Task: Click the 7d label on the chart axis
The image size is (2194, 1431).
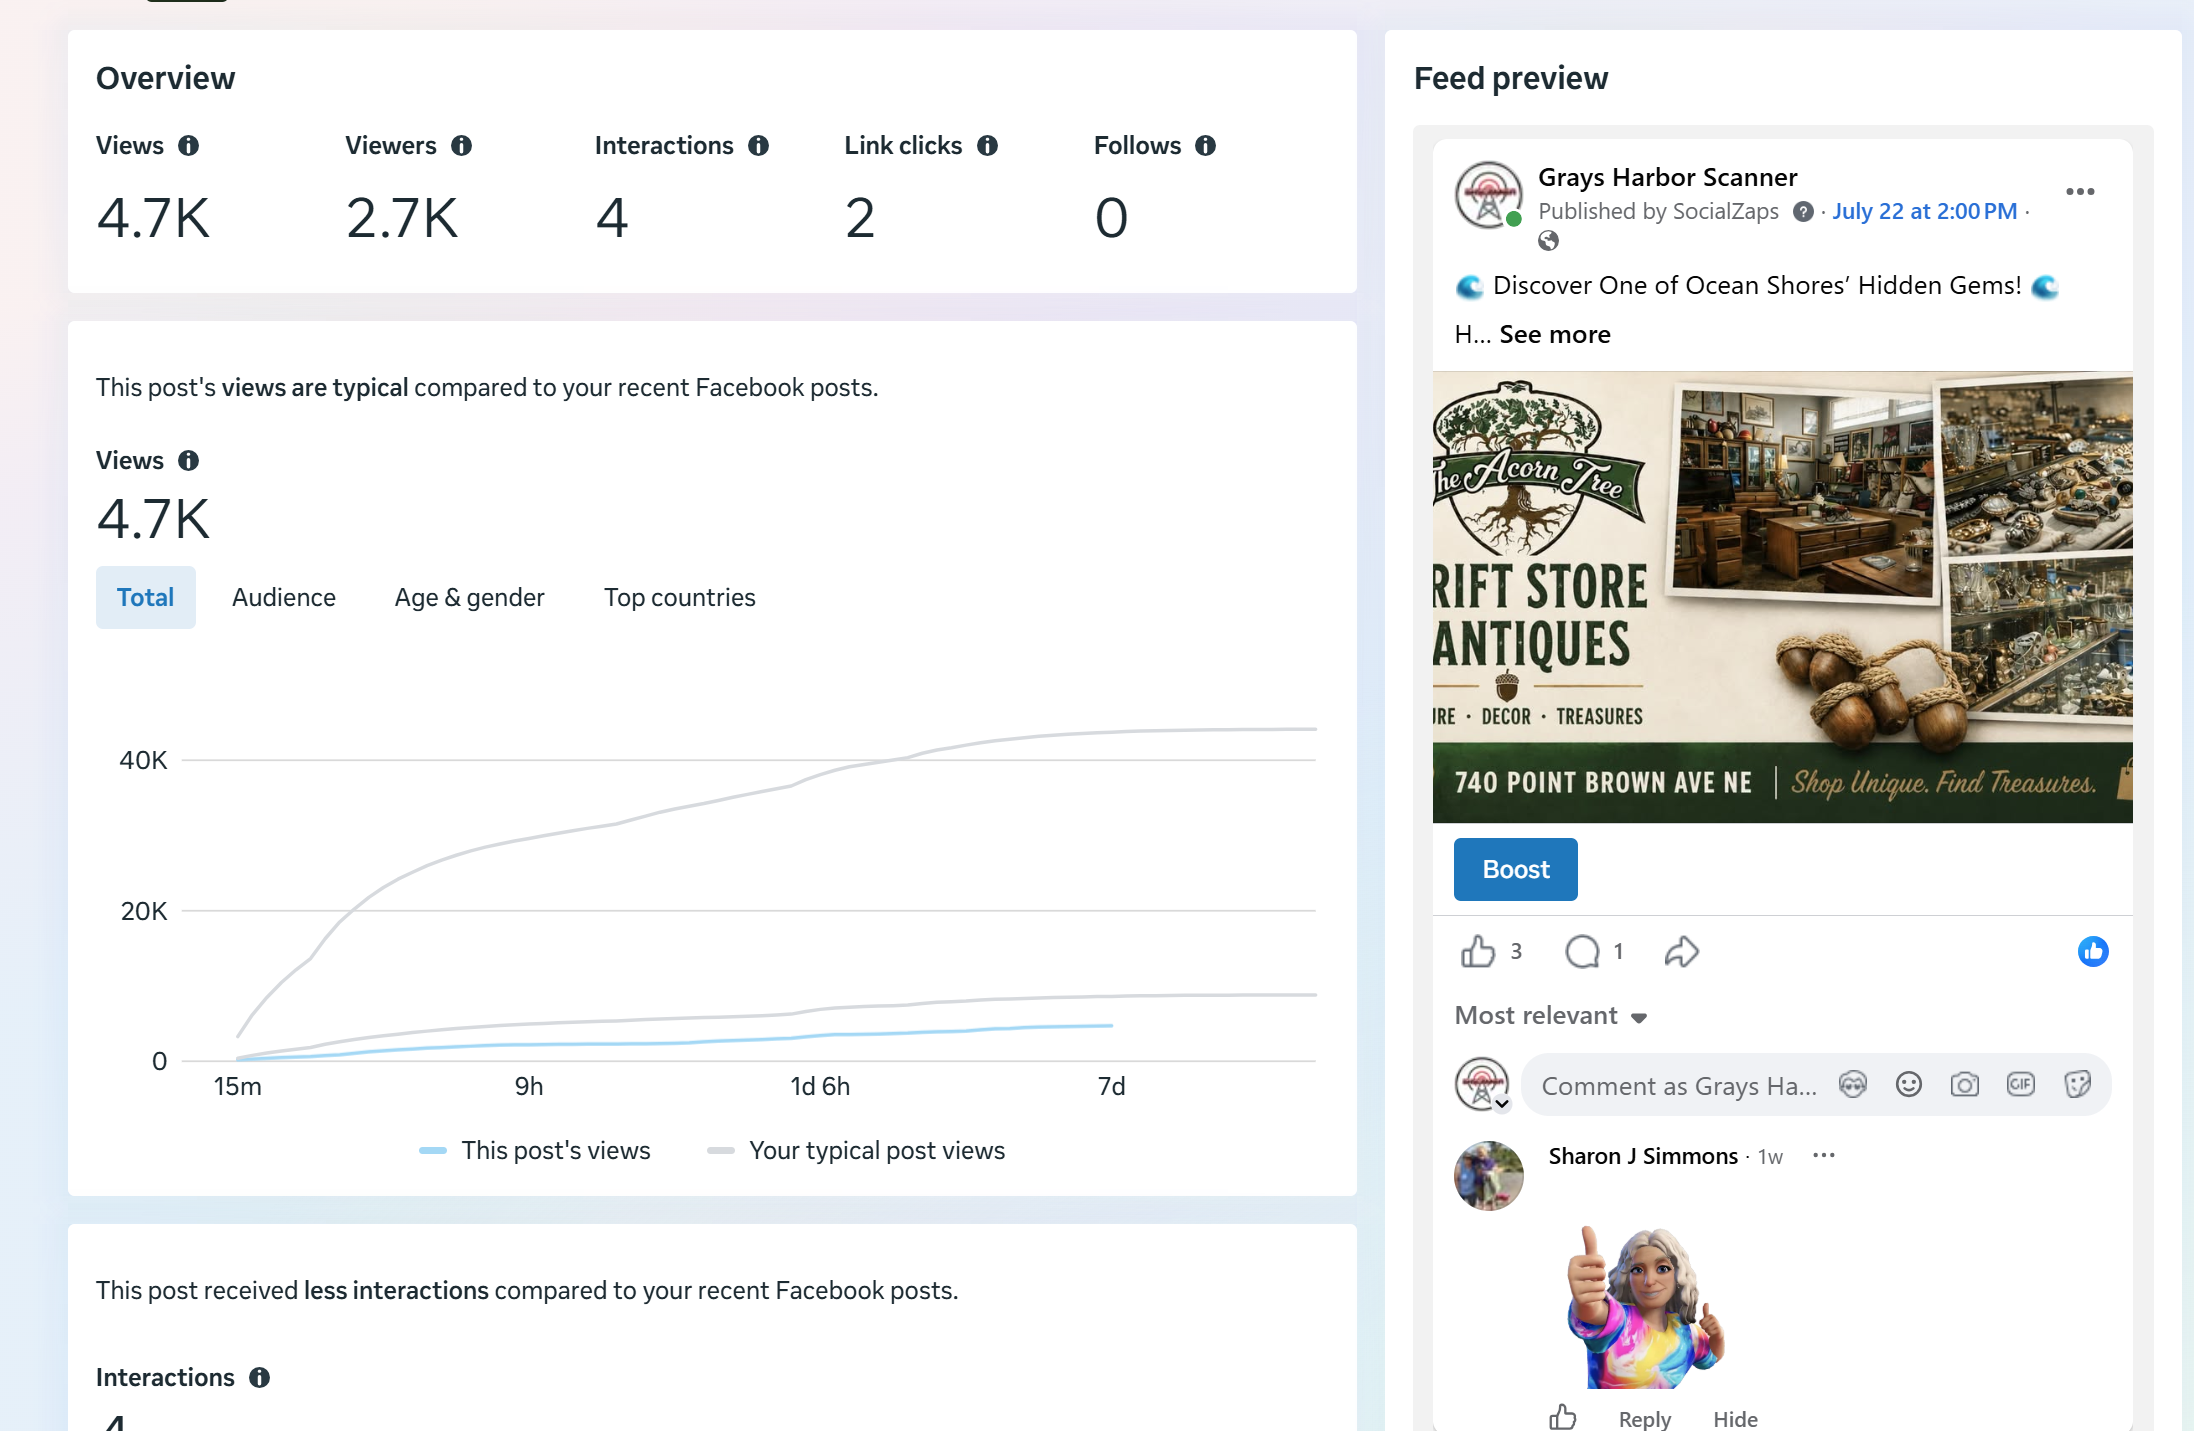Action: point(1111,1087)
